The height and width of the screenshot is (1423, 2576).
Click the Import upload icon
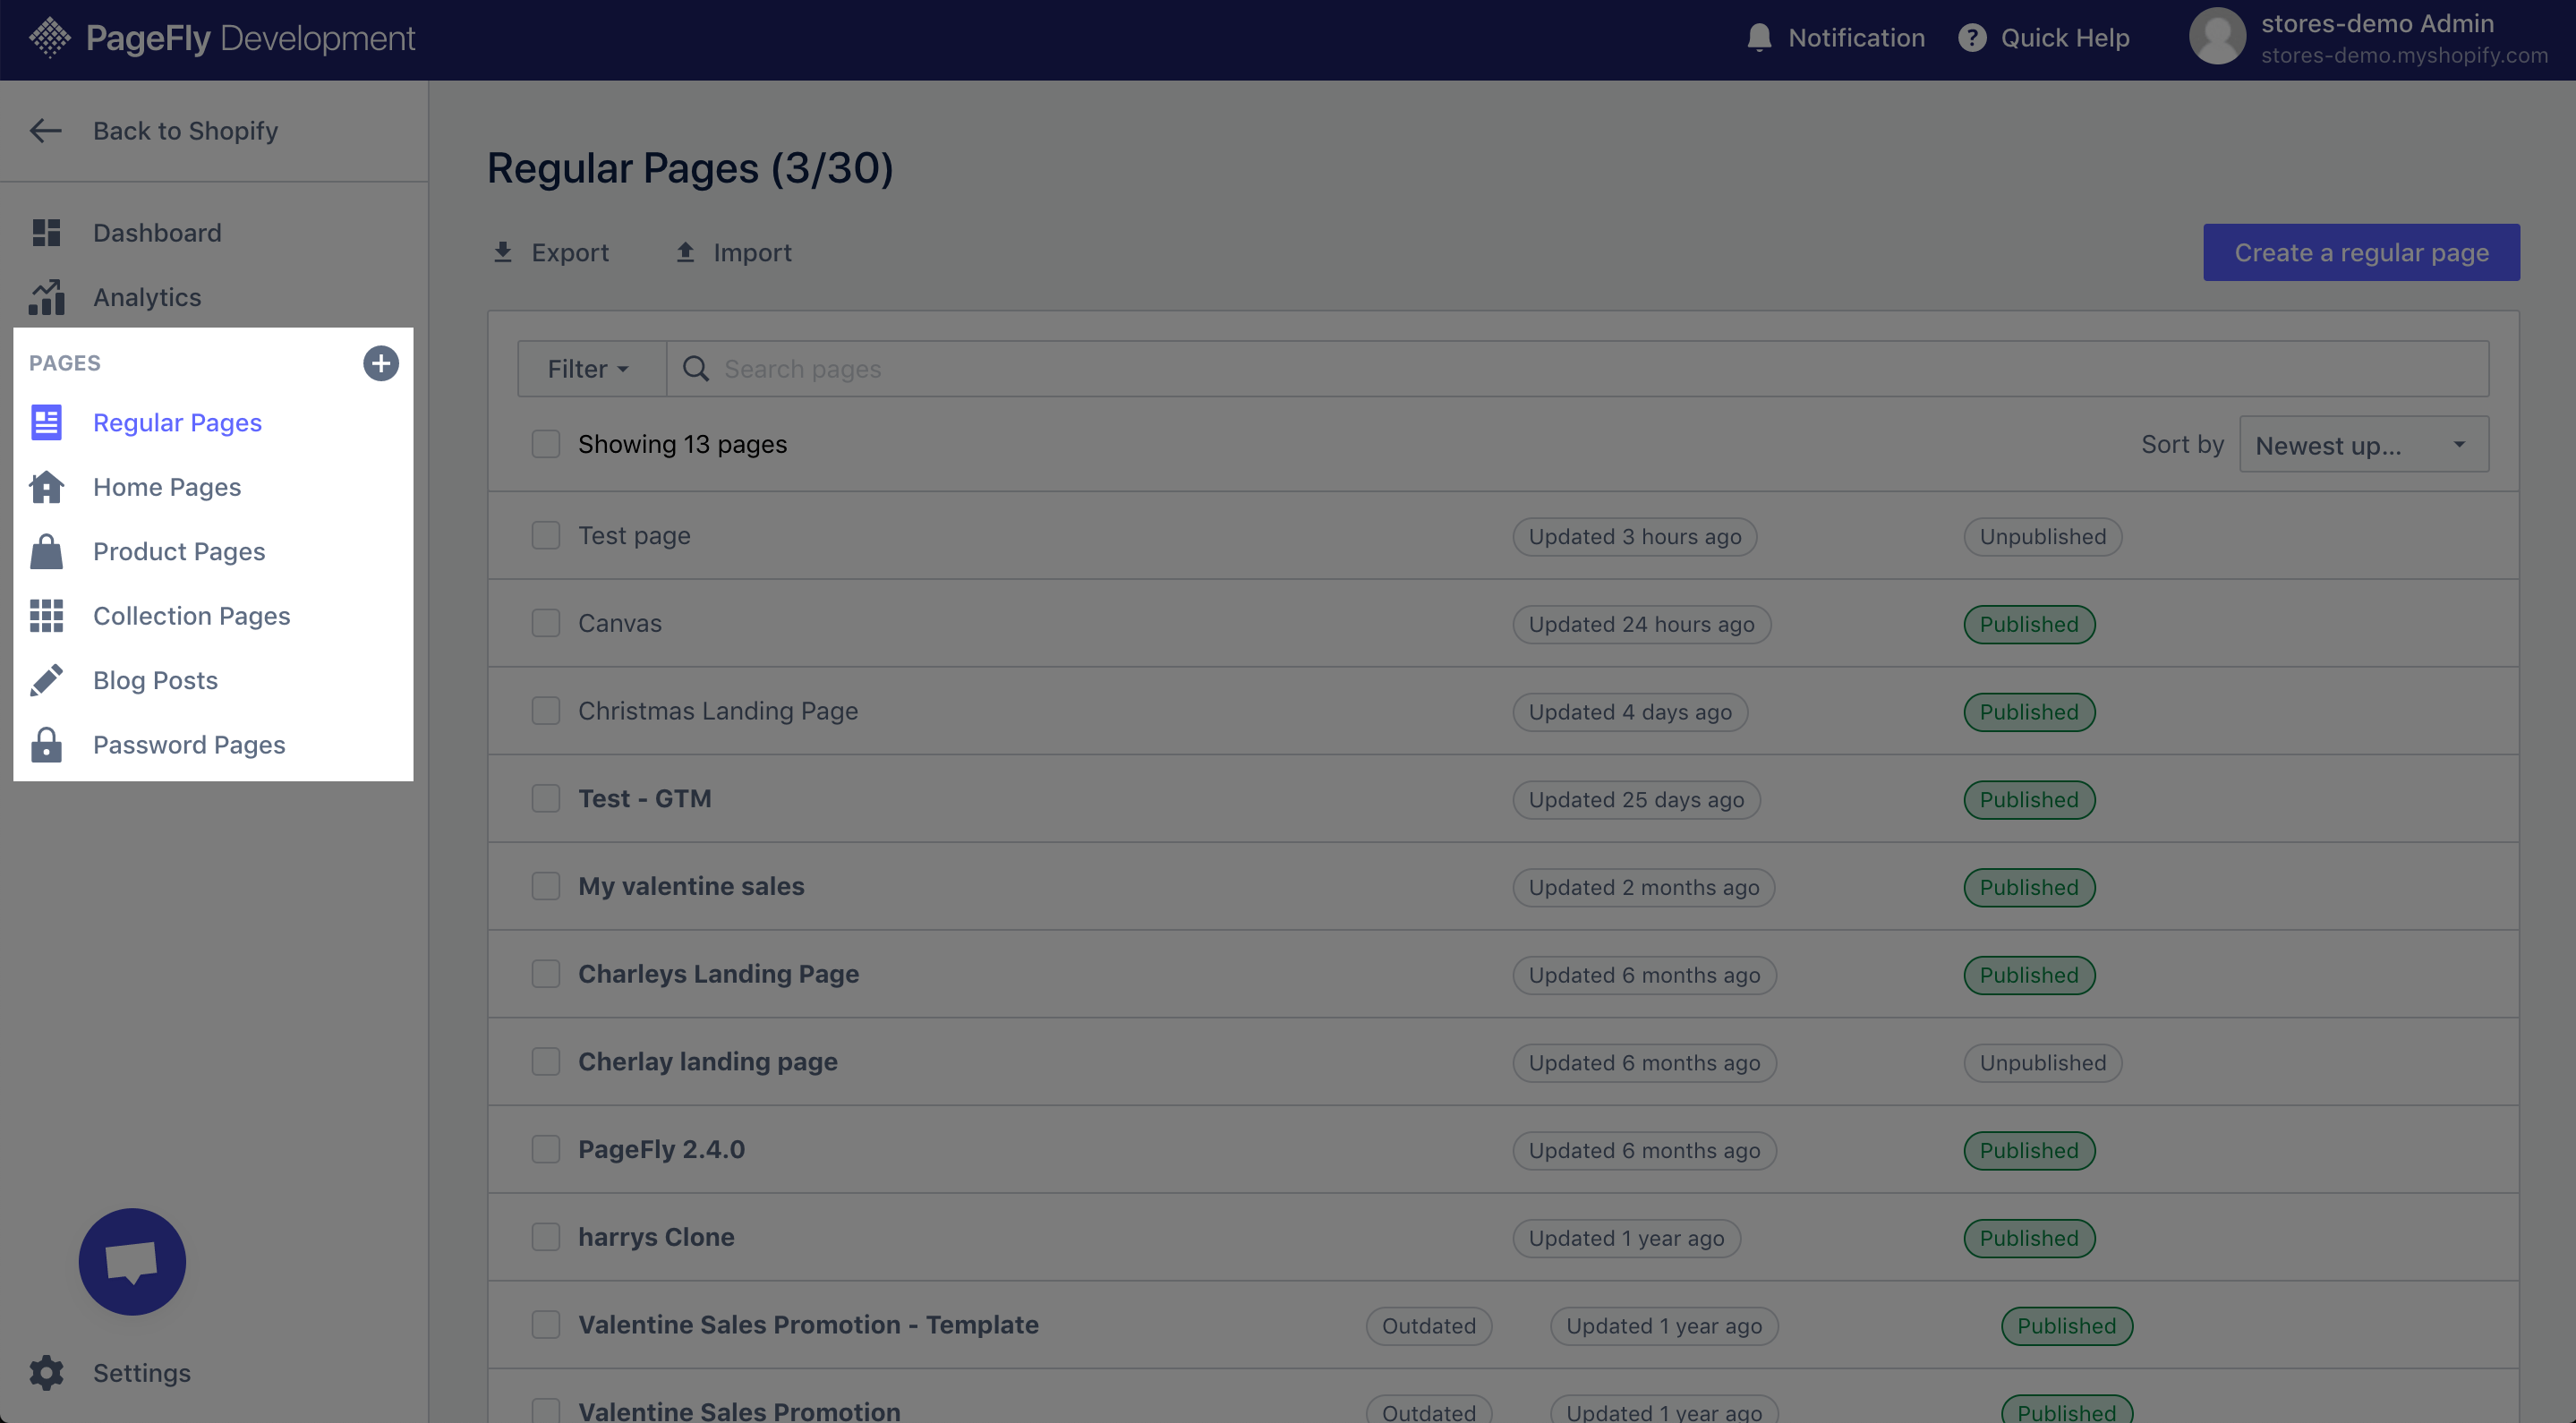pyautogui.click(x=685, y=252)
